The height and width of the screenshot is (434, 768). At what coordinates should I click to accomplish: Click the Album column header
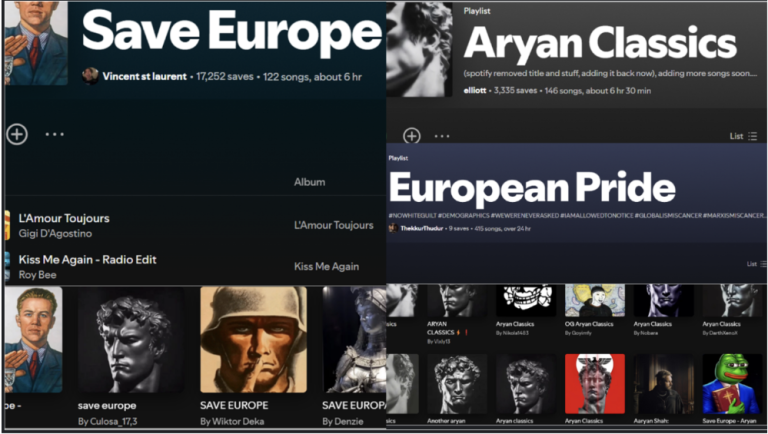click(310, 182)
